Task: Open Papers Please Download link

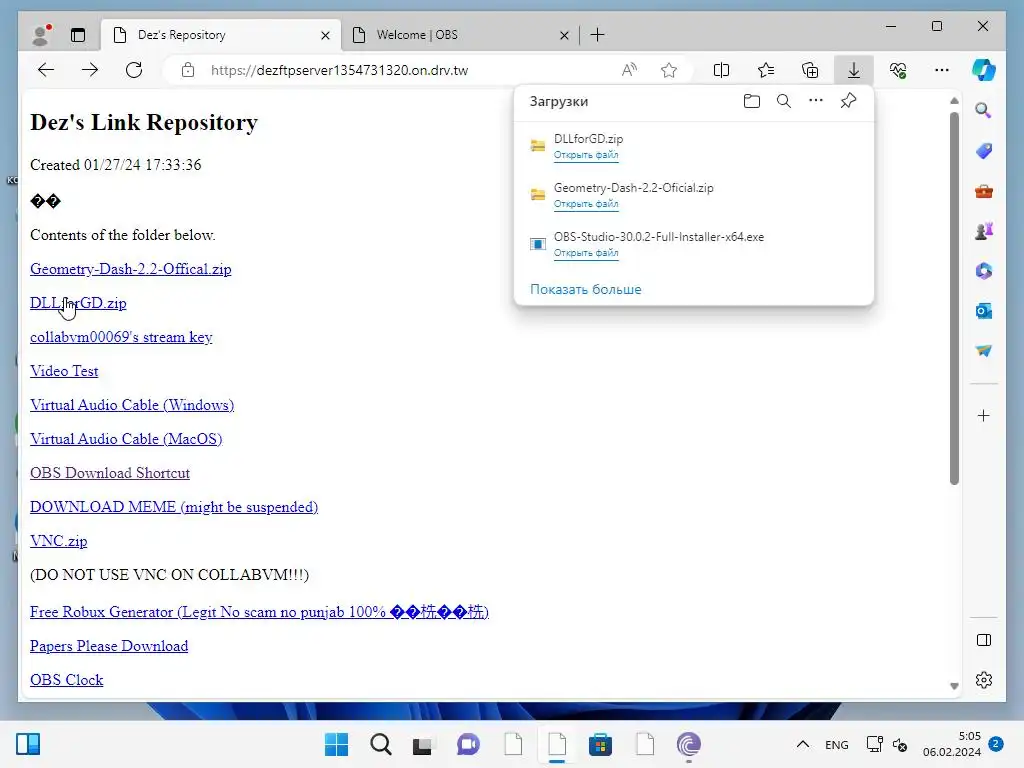Action: 109,646
